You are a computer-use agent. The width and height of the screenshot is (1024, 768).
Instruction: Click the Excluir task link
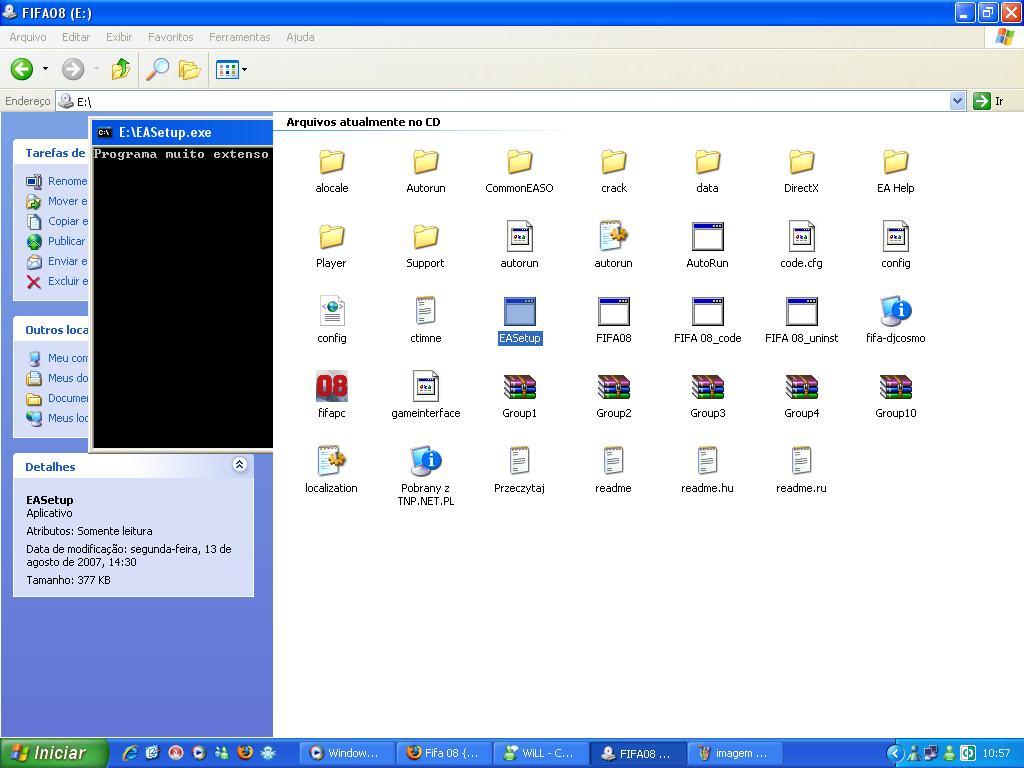[x=57, y=281]
